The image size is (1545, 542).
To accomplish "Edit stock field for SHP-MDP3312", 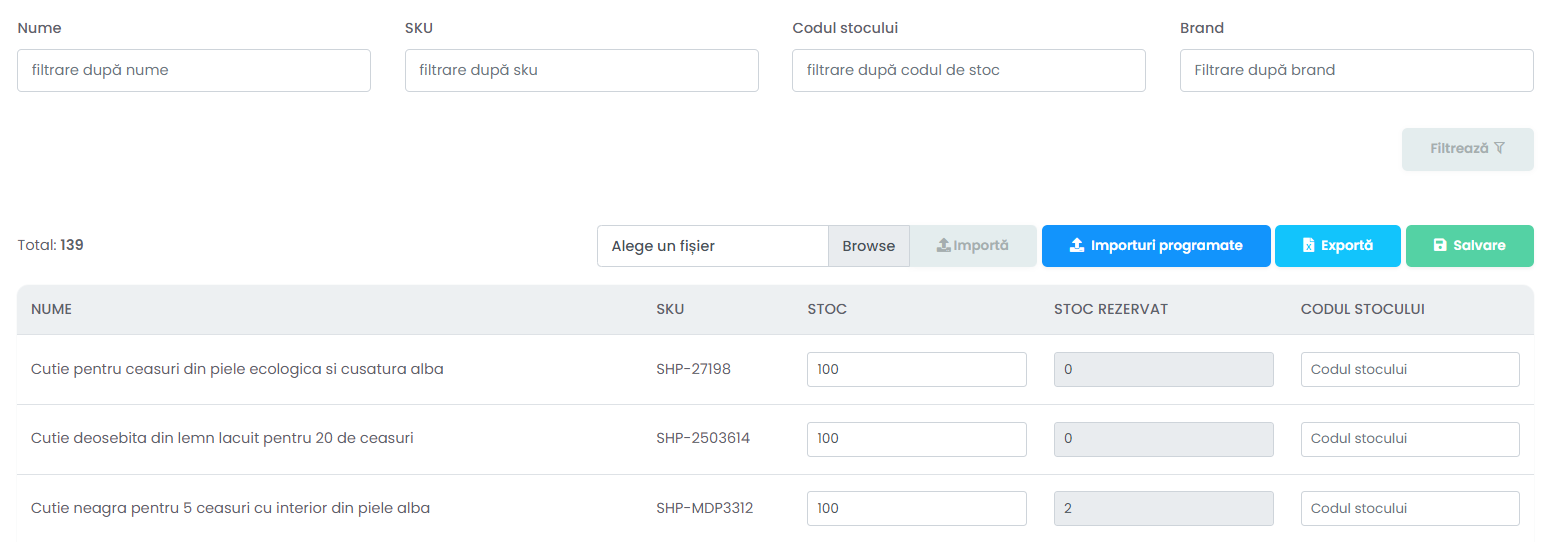I will point(917,508).
